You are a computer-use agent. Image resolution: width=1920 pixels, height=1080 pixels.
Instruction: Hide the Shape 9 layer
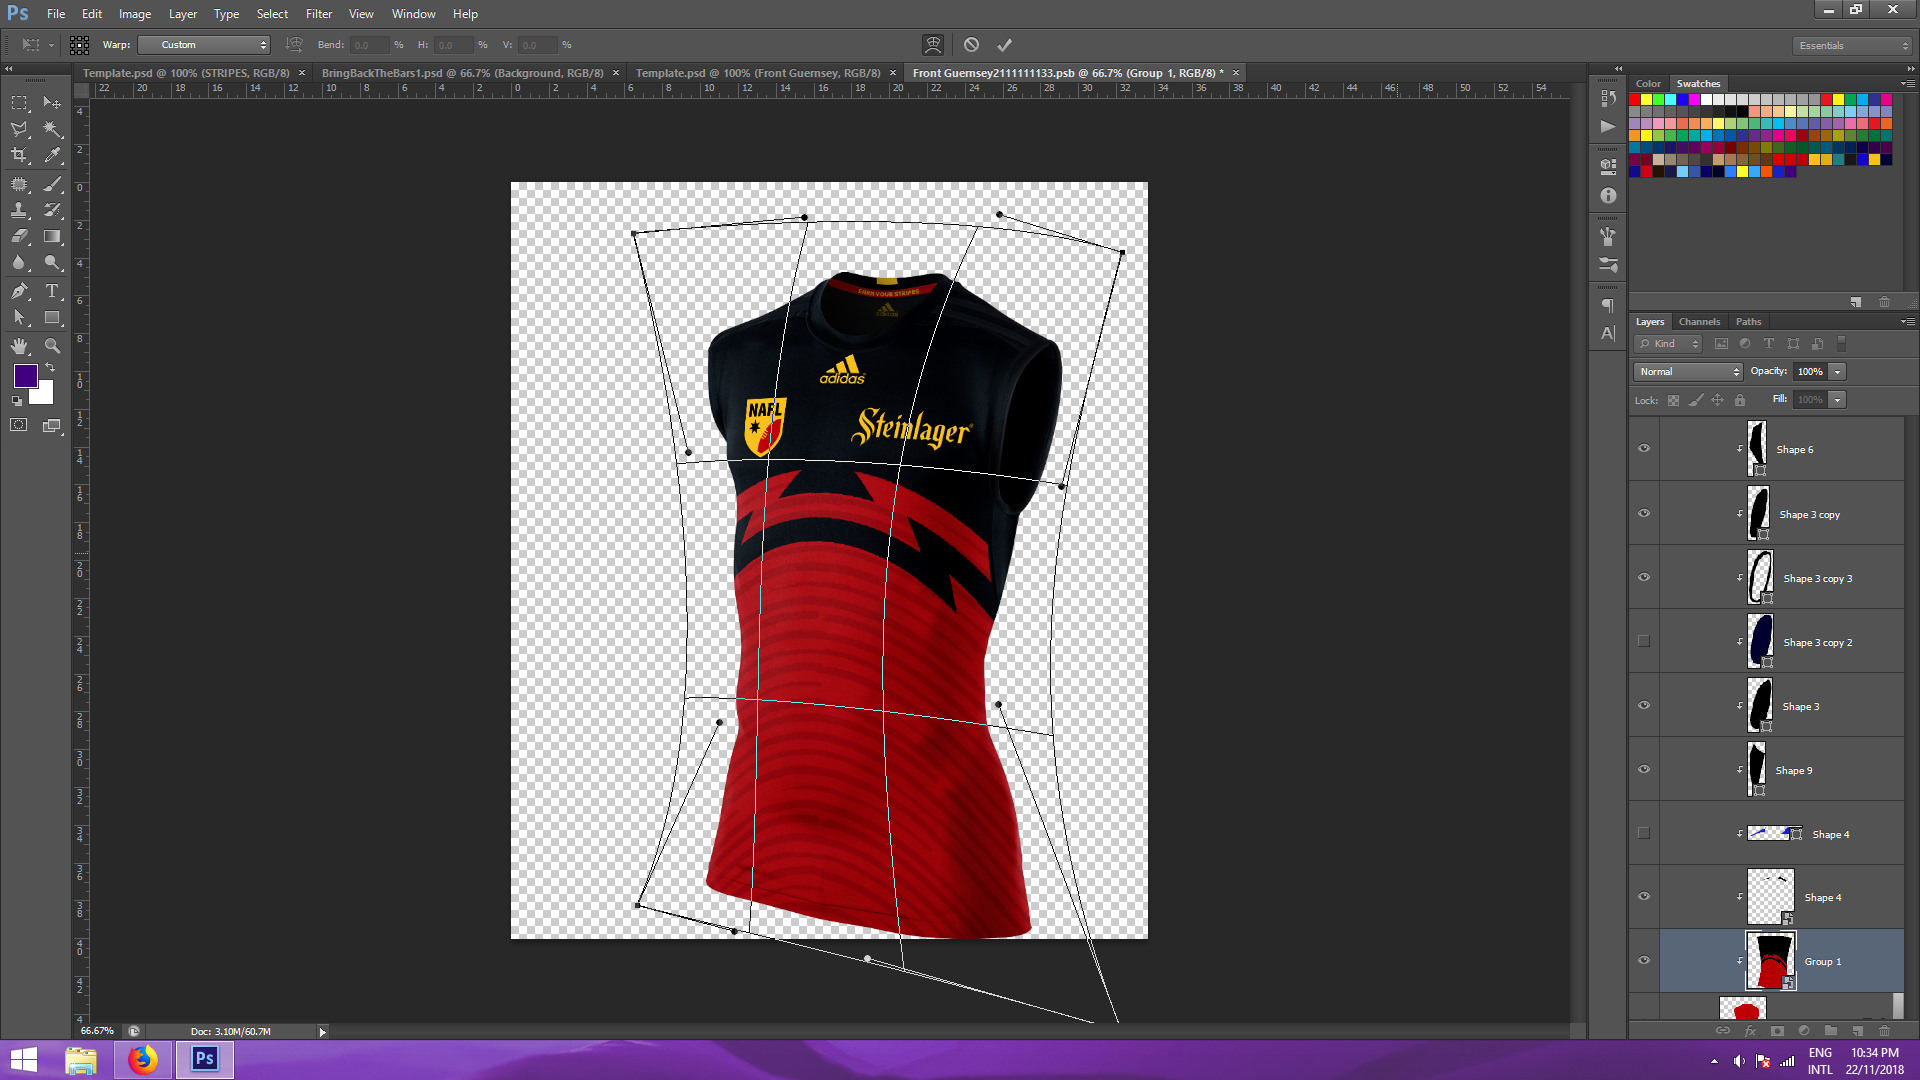pyautogui.click(x=1644, y=769)
